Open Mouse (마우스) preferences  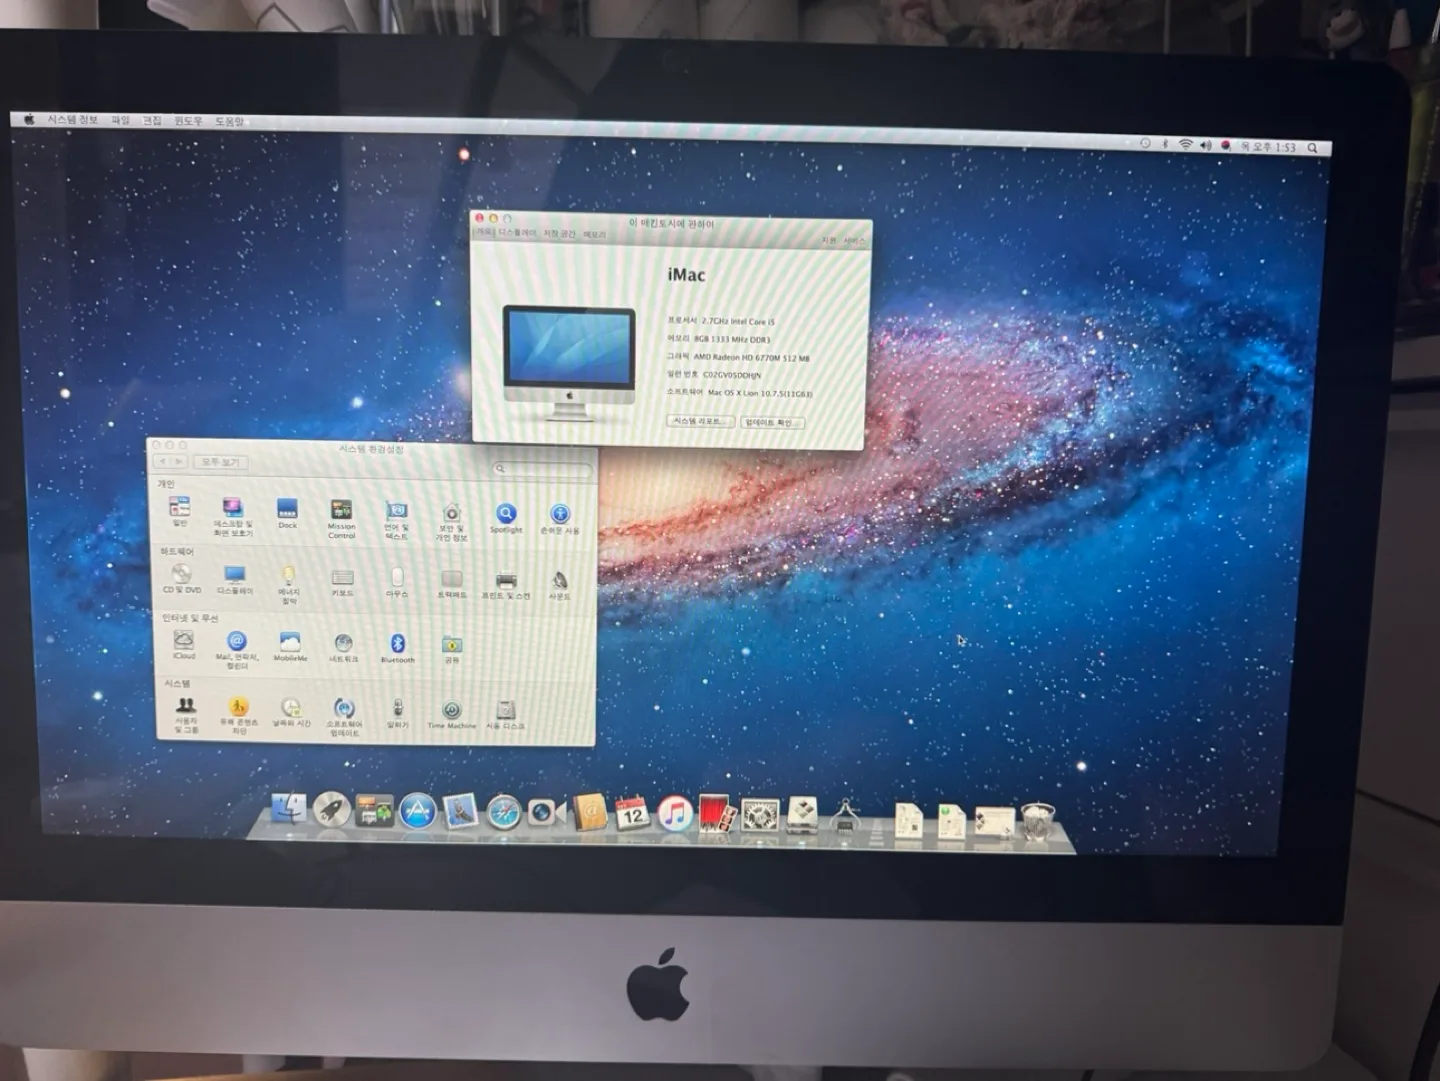[397, 583]
